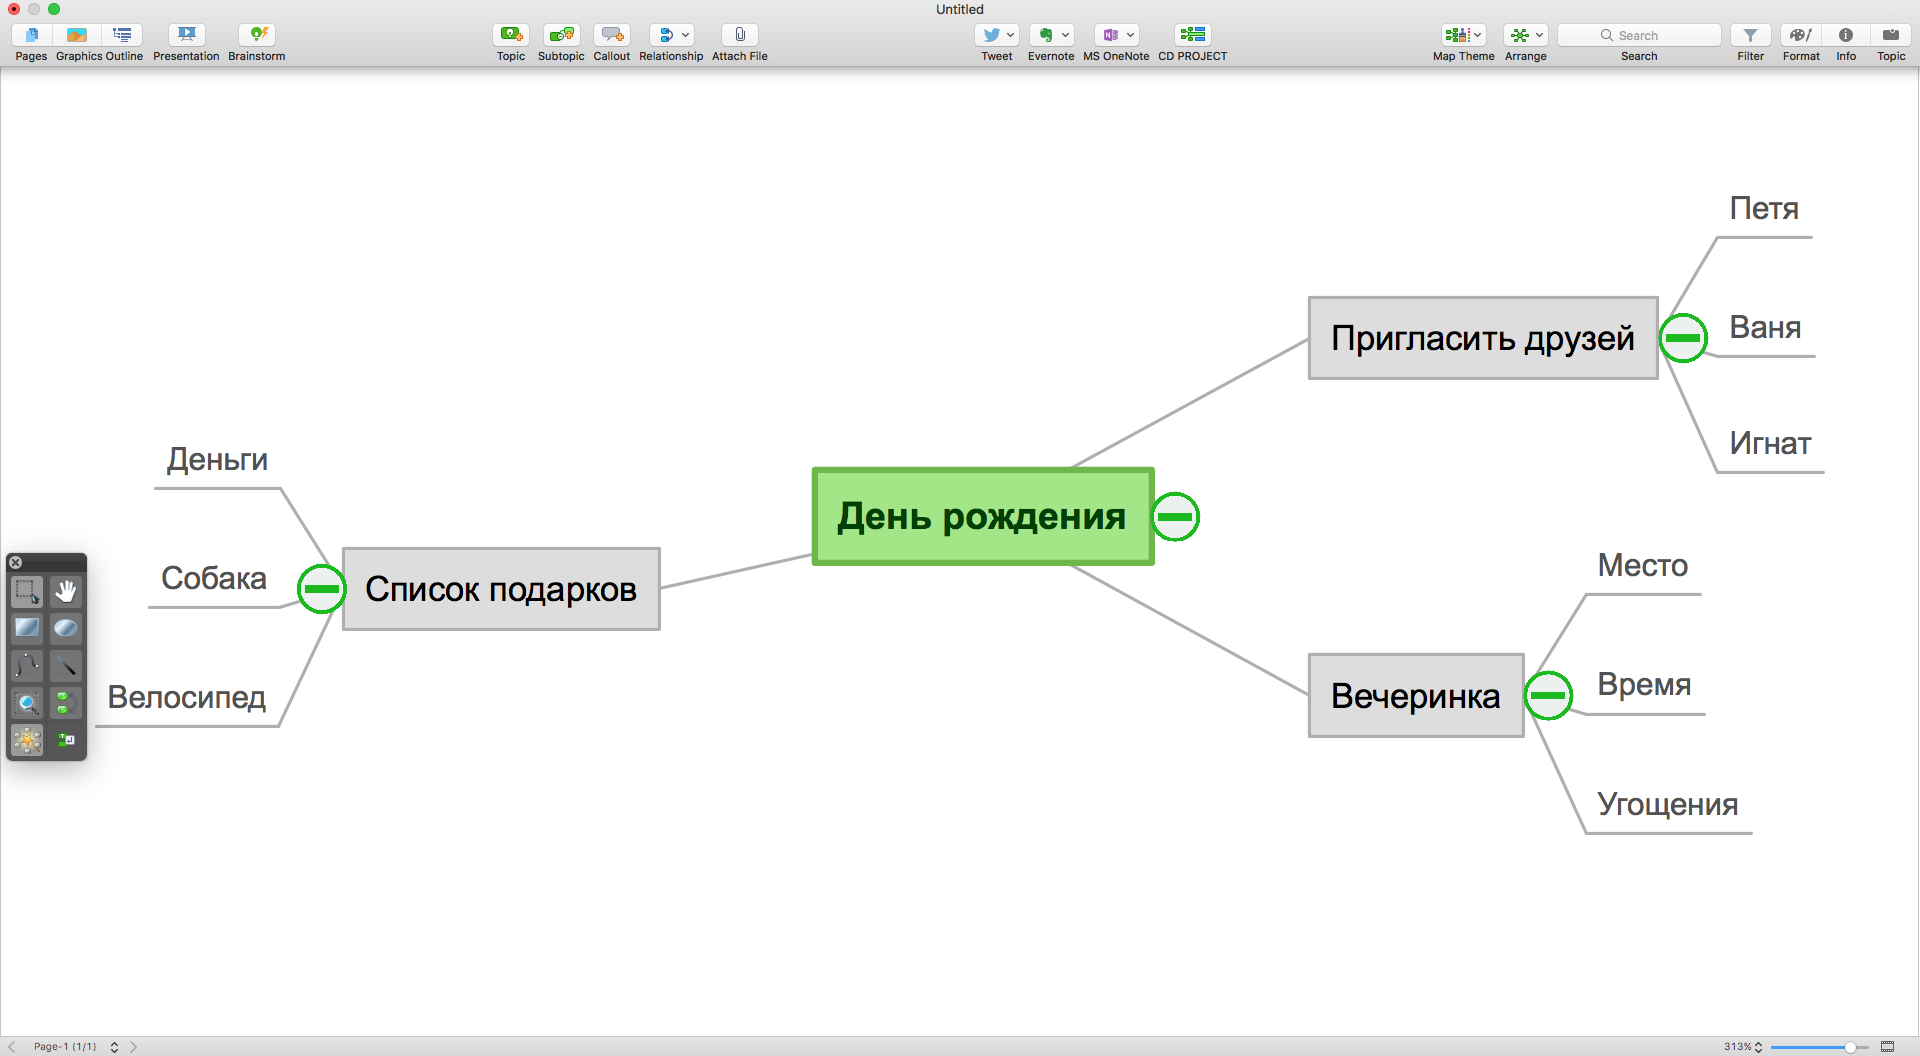Click the Search field
This screenshot has width=1920, height=1056.
coord(1639,35)
